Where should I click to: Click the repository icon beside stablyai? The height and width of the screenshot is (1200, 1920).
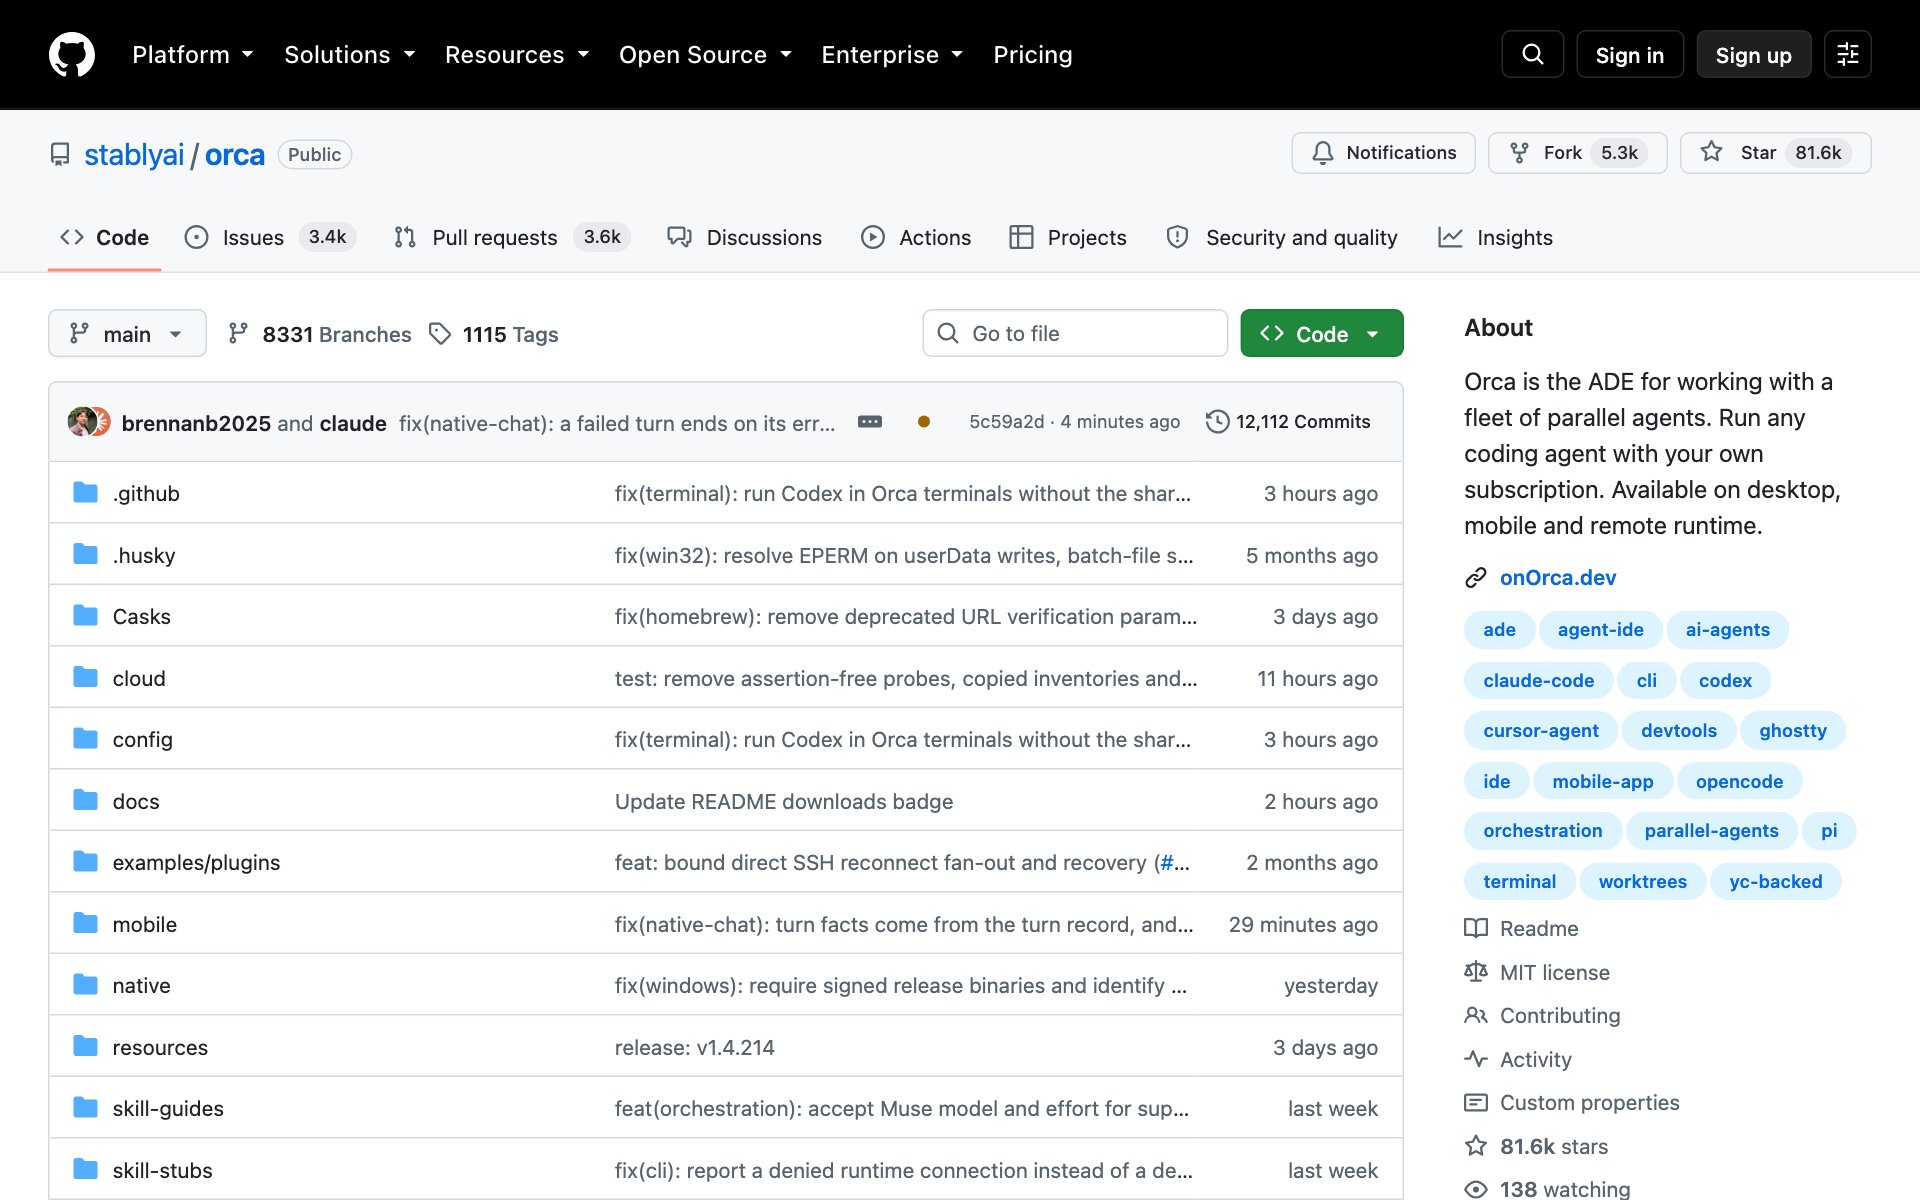(60, 155)
